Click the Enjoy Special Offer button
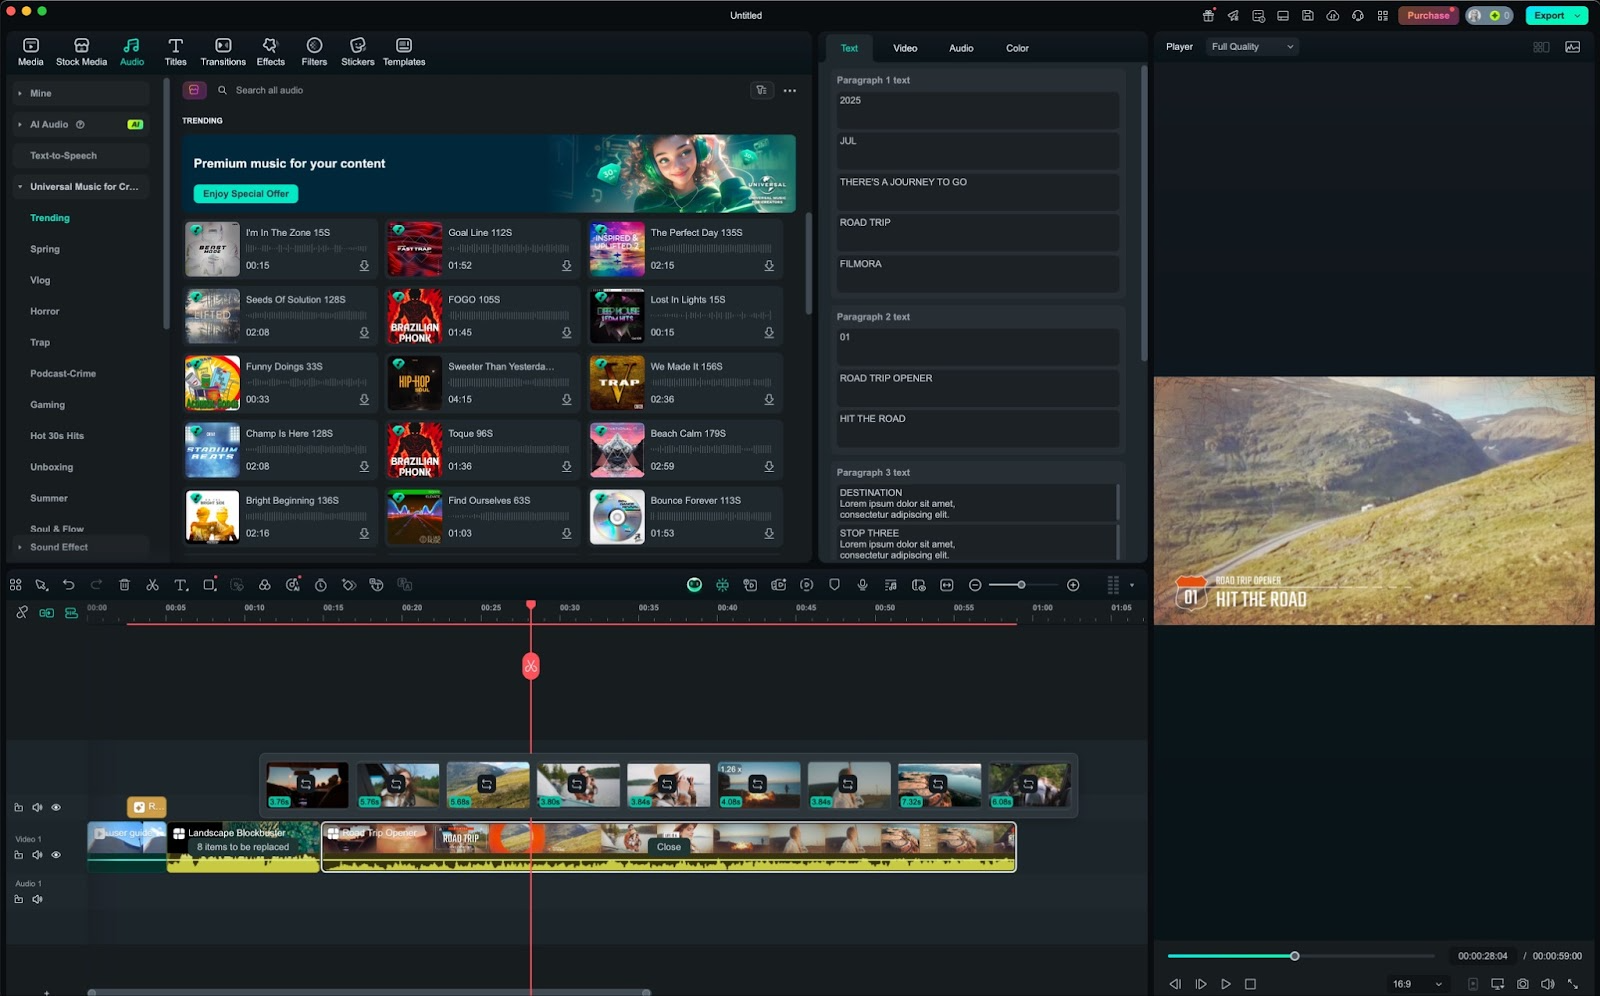1600x996 pixels. [x=245, y=193]
